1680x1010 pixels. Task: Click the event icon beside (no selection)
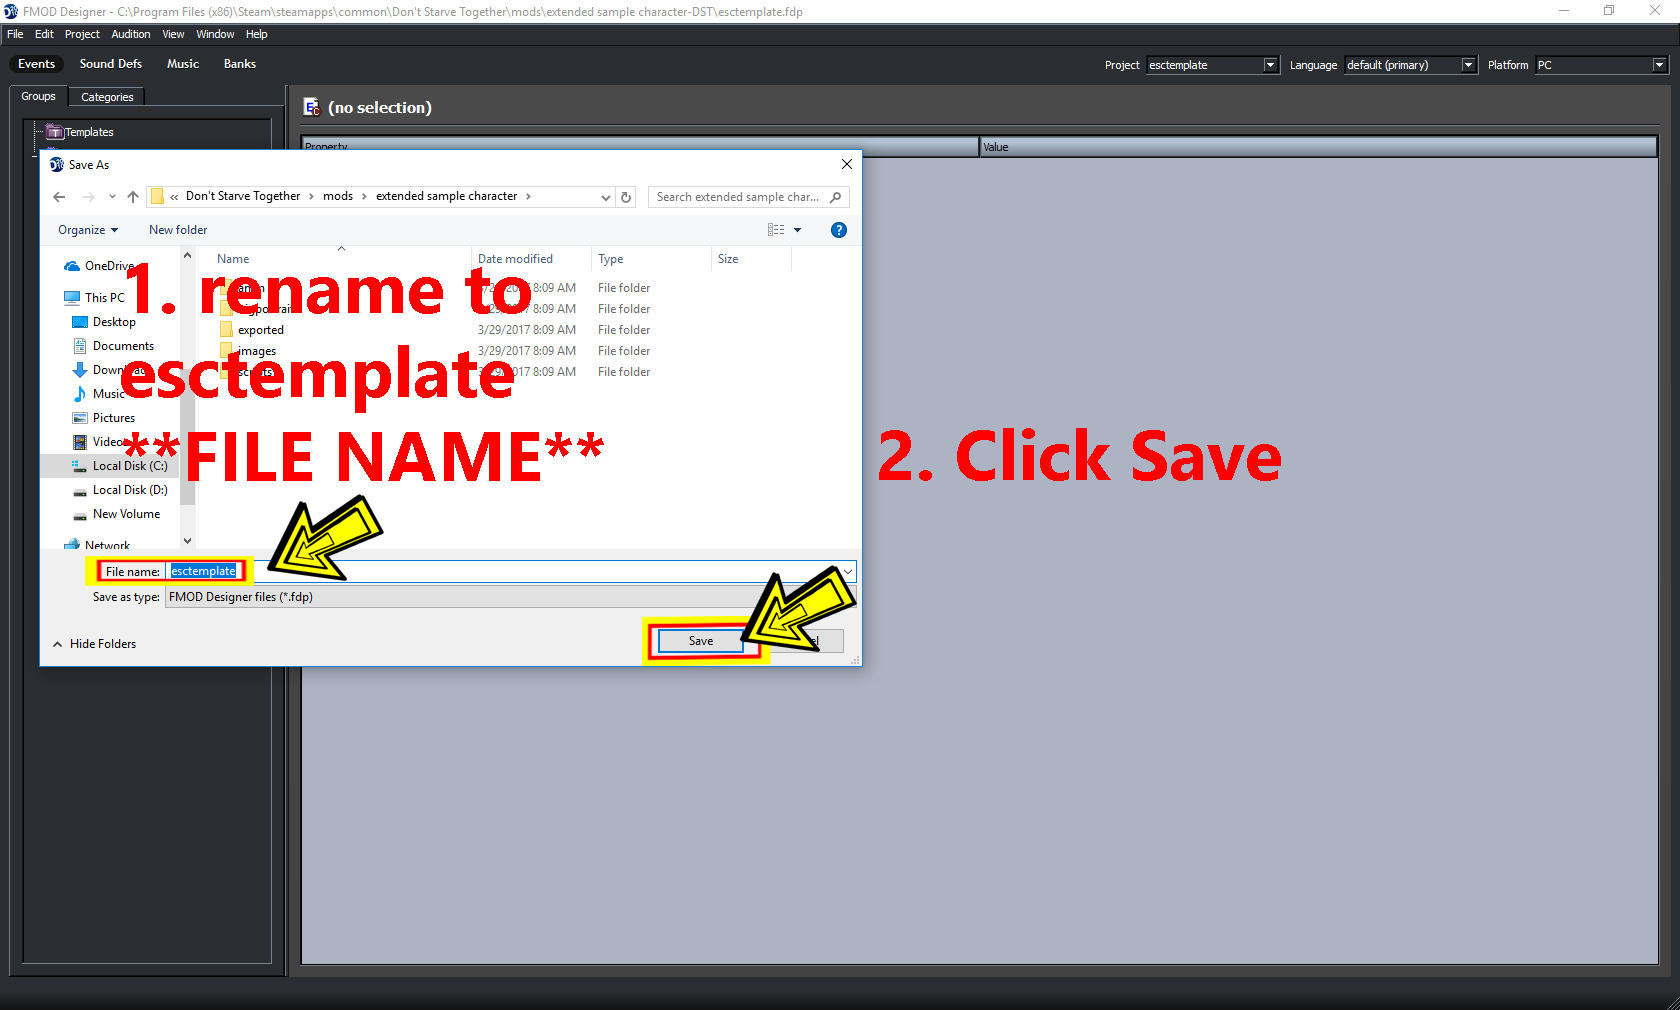(x=312, y=107)
